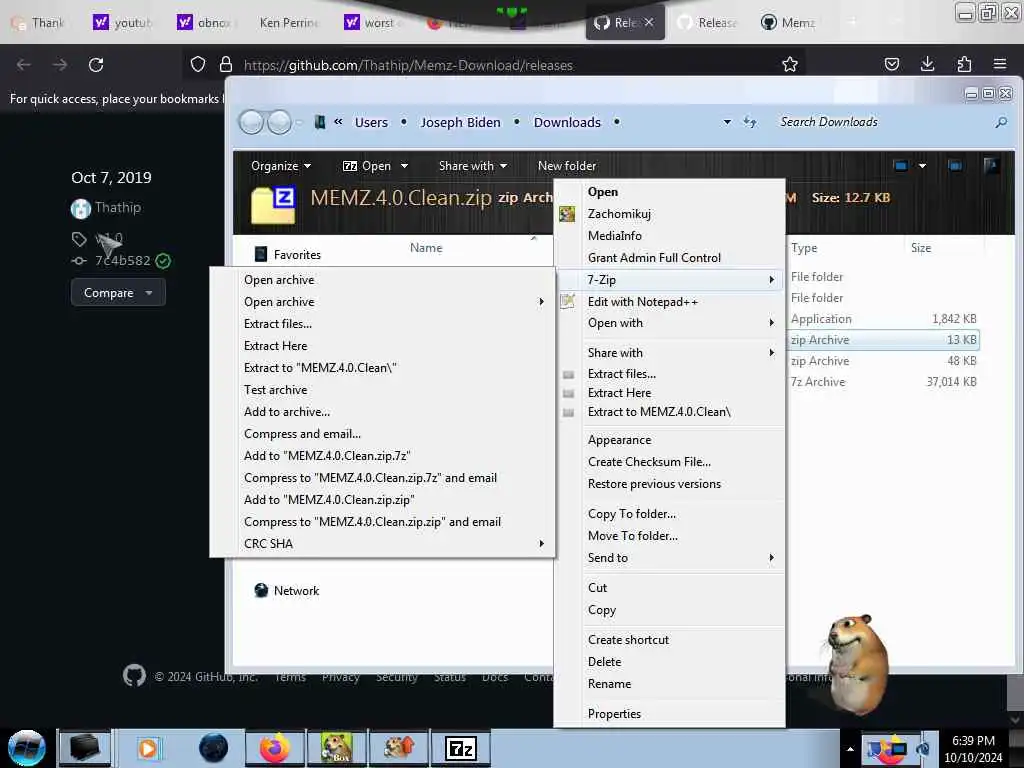Click the Explorer help icon

click(x=991, y=166)
